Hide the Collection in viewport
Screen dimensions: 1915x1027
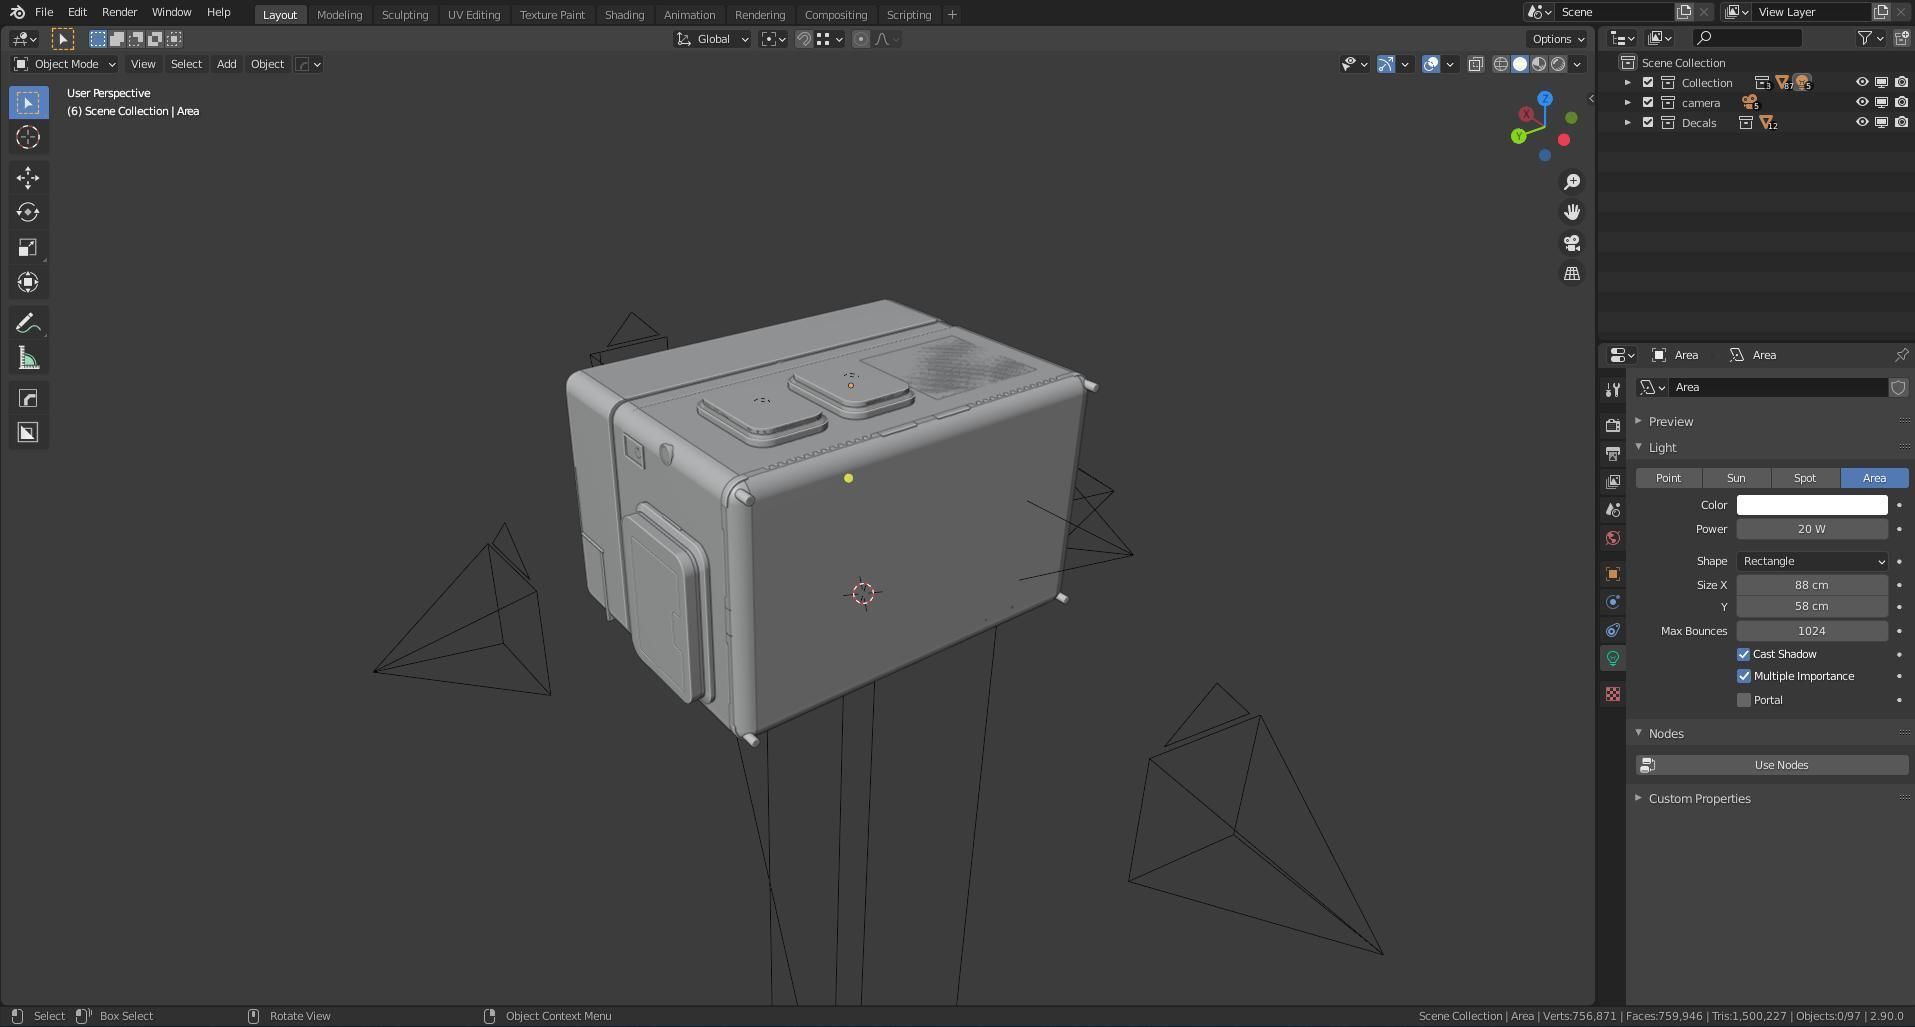(x=1862, y=83)
